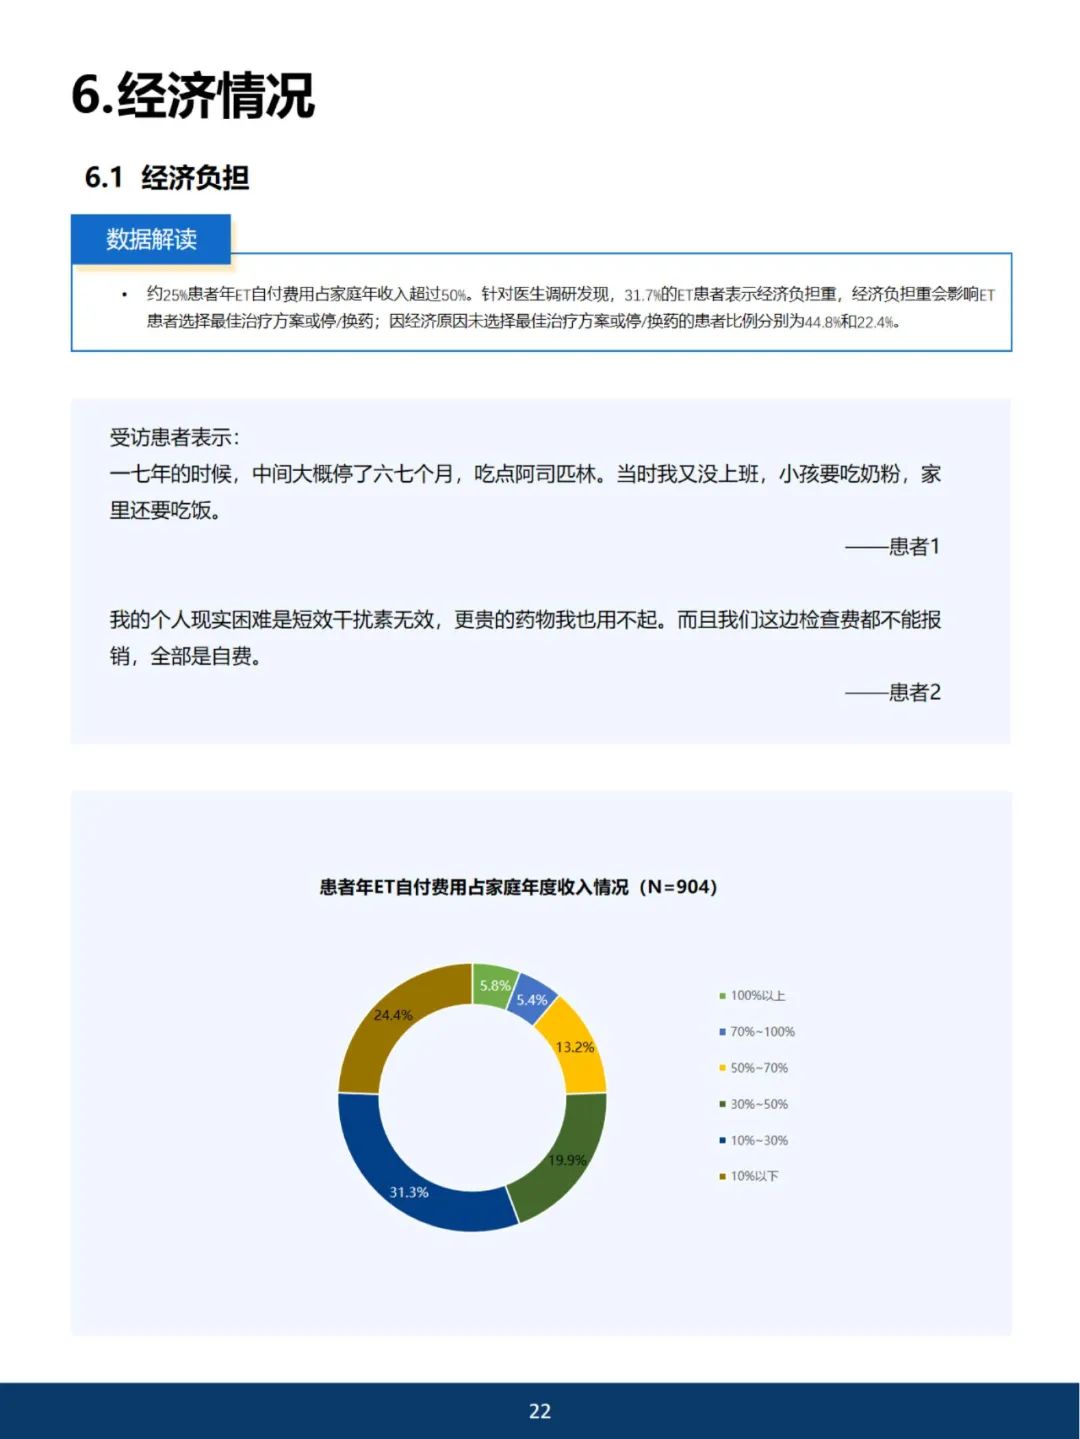Viewport: 1080px width, 1439px height.
Task: Select the 24.4% donut chart segment
Action: click(392, 1014)
